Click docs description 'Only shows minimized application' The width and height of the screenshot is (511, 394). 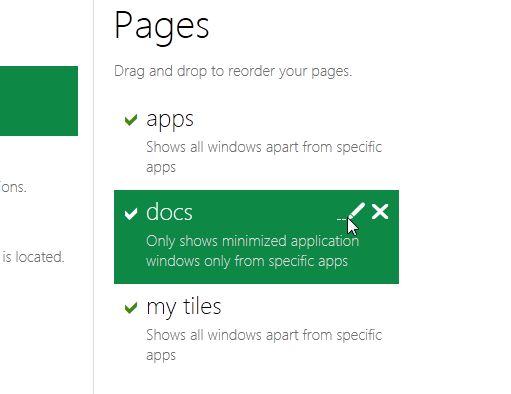point(252,251)
